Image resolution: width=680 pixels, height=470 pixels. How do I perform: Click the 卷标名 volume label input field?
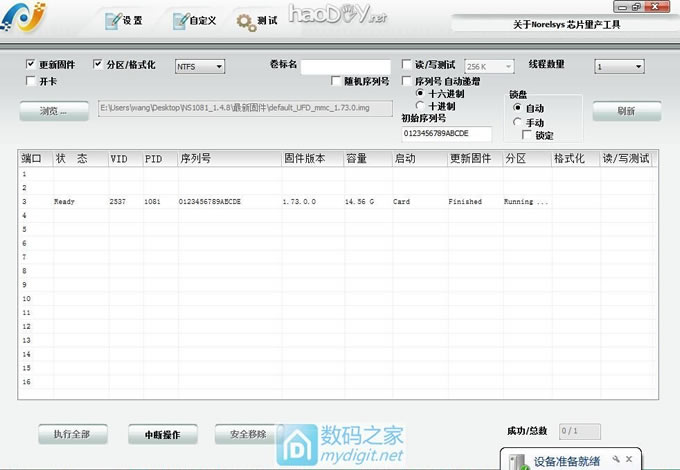tap(345, 66)
